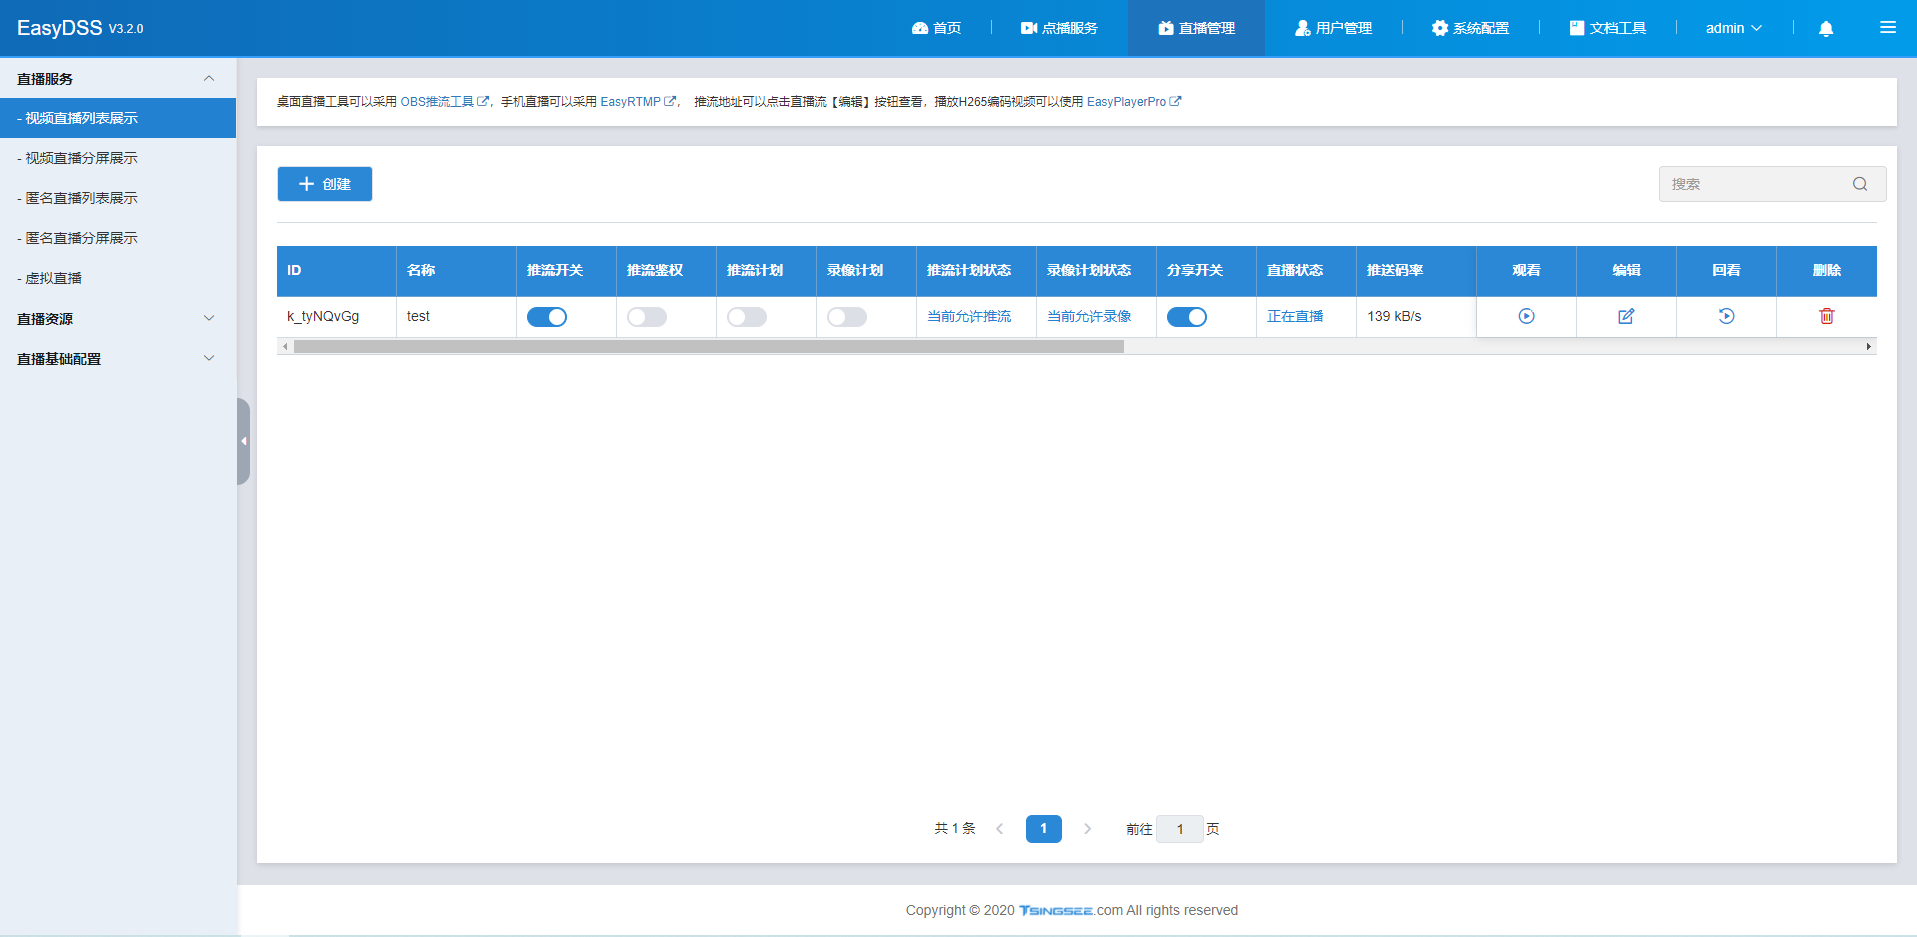Click the watch (play) icon for test stream
1917x937 pixels.
[x=1526, y=316]
